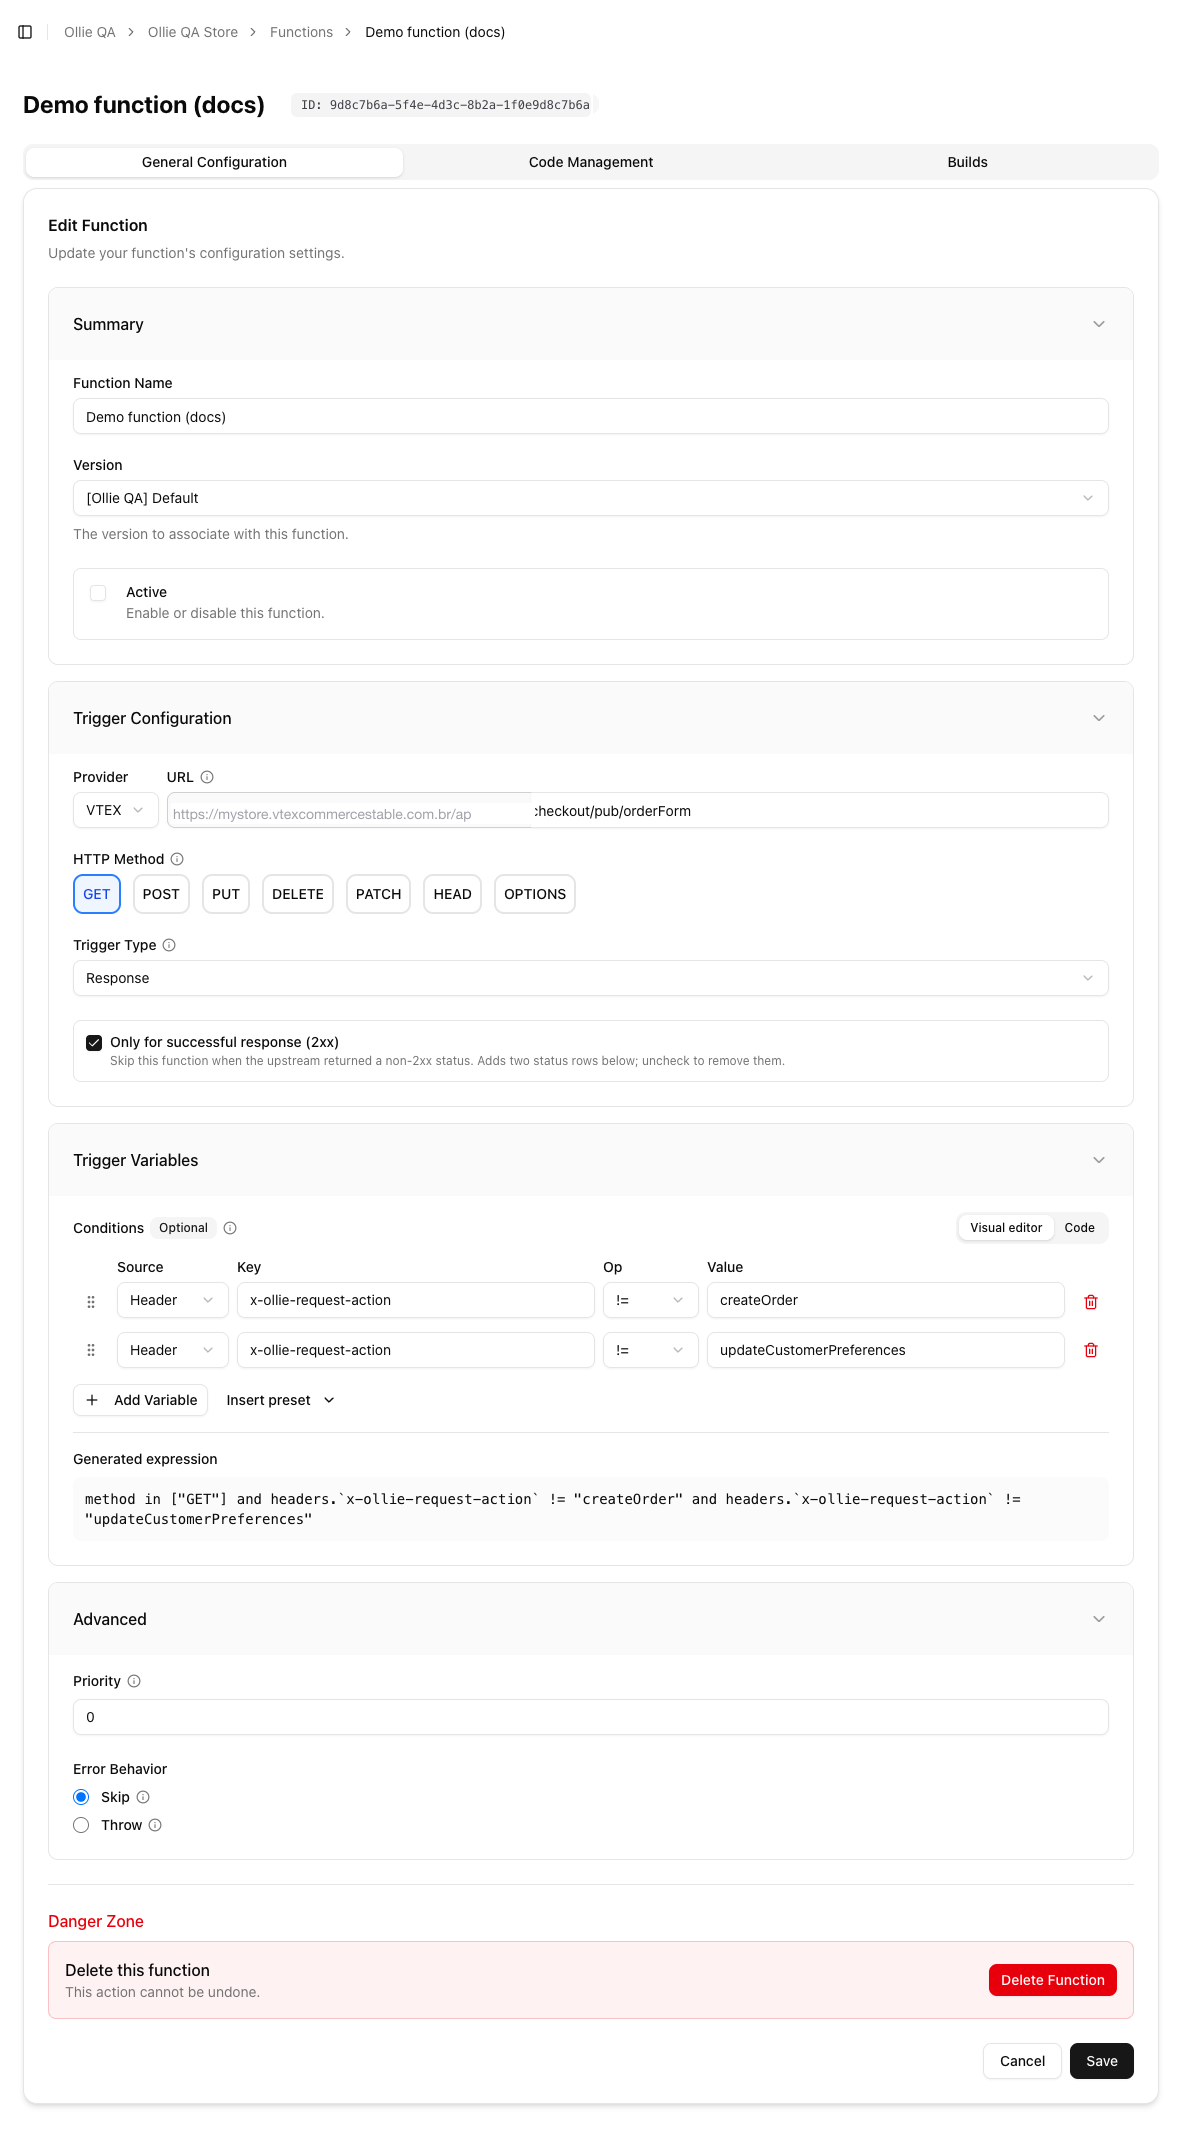Open the Insert preset dropdown
This screenshot has width=1183, height=2136.
pyautogui.click(x=281, y=1400)
